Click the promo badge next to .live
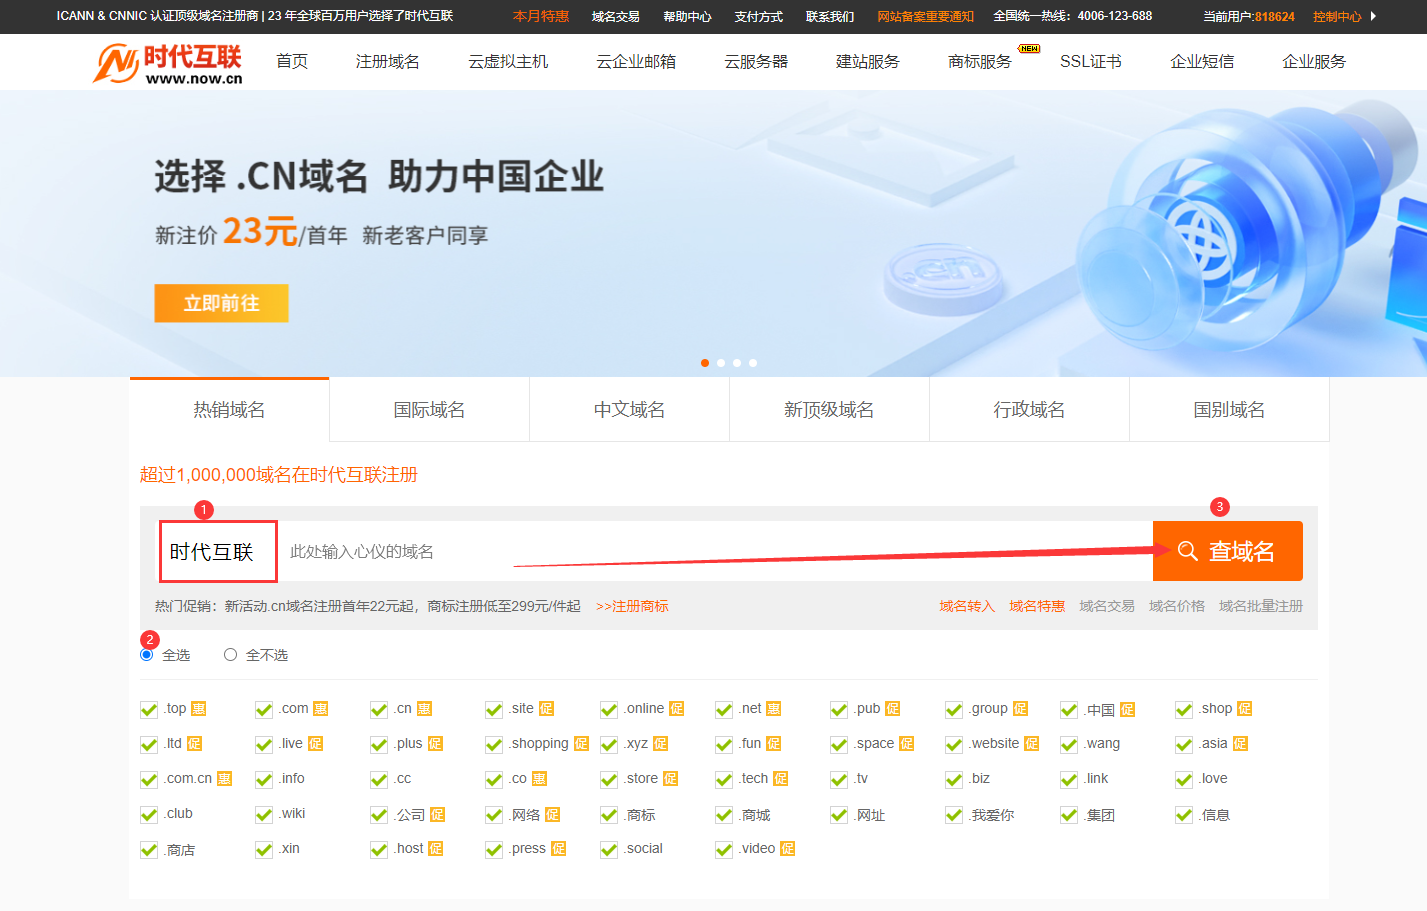The height and width of the screenshot is (911, 1427). pos(315,744)
